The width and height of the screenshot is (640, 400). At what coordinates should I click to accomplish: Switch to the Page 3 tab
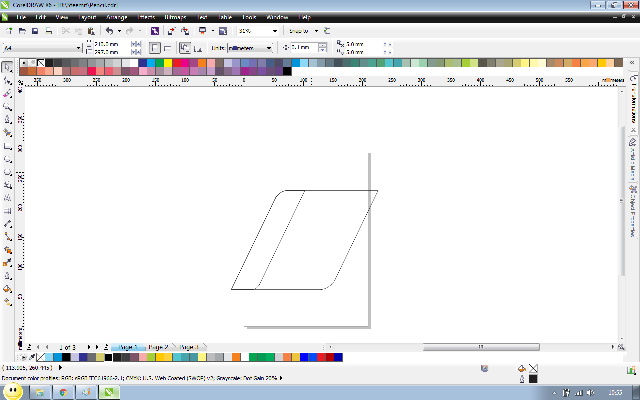click(189, 347)
